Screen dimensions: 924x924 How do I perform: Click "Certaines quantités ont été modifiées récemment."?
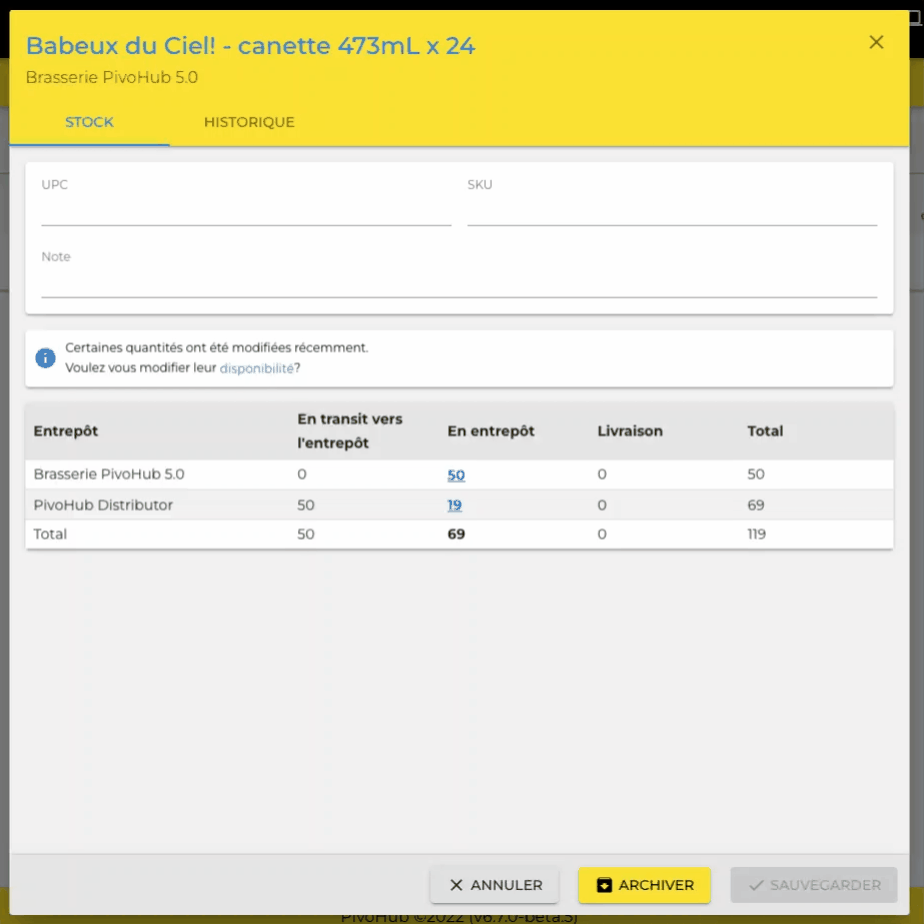[216, 348]
